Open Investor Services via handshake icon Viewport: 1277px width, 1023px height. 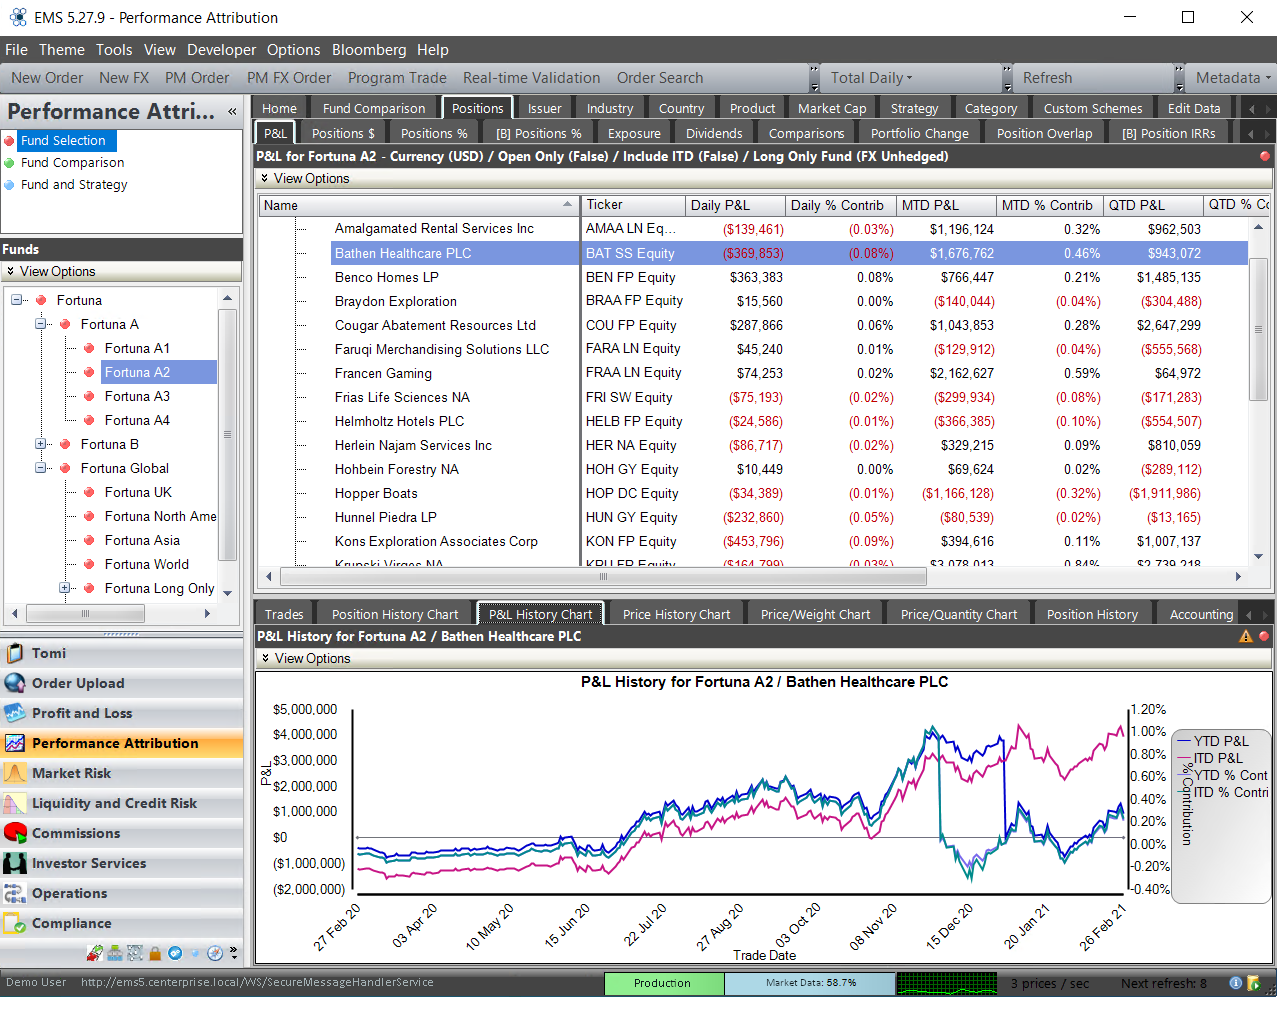pos(15,863)
